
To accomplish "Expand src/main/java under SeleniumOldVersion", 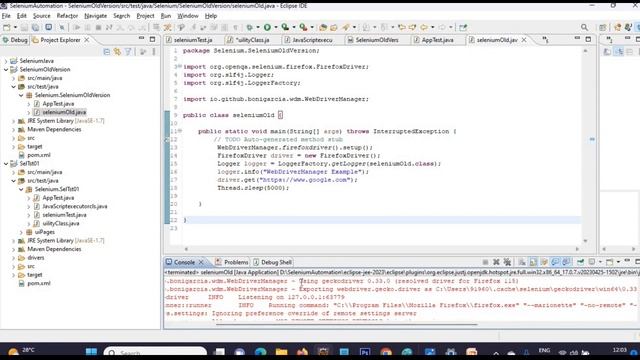I will coord(13,78).
